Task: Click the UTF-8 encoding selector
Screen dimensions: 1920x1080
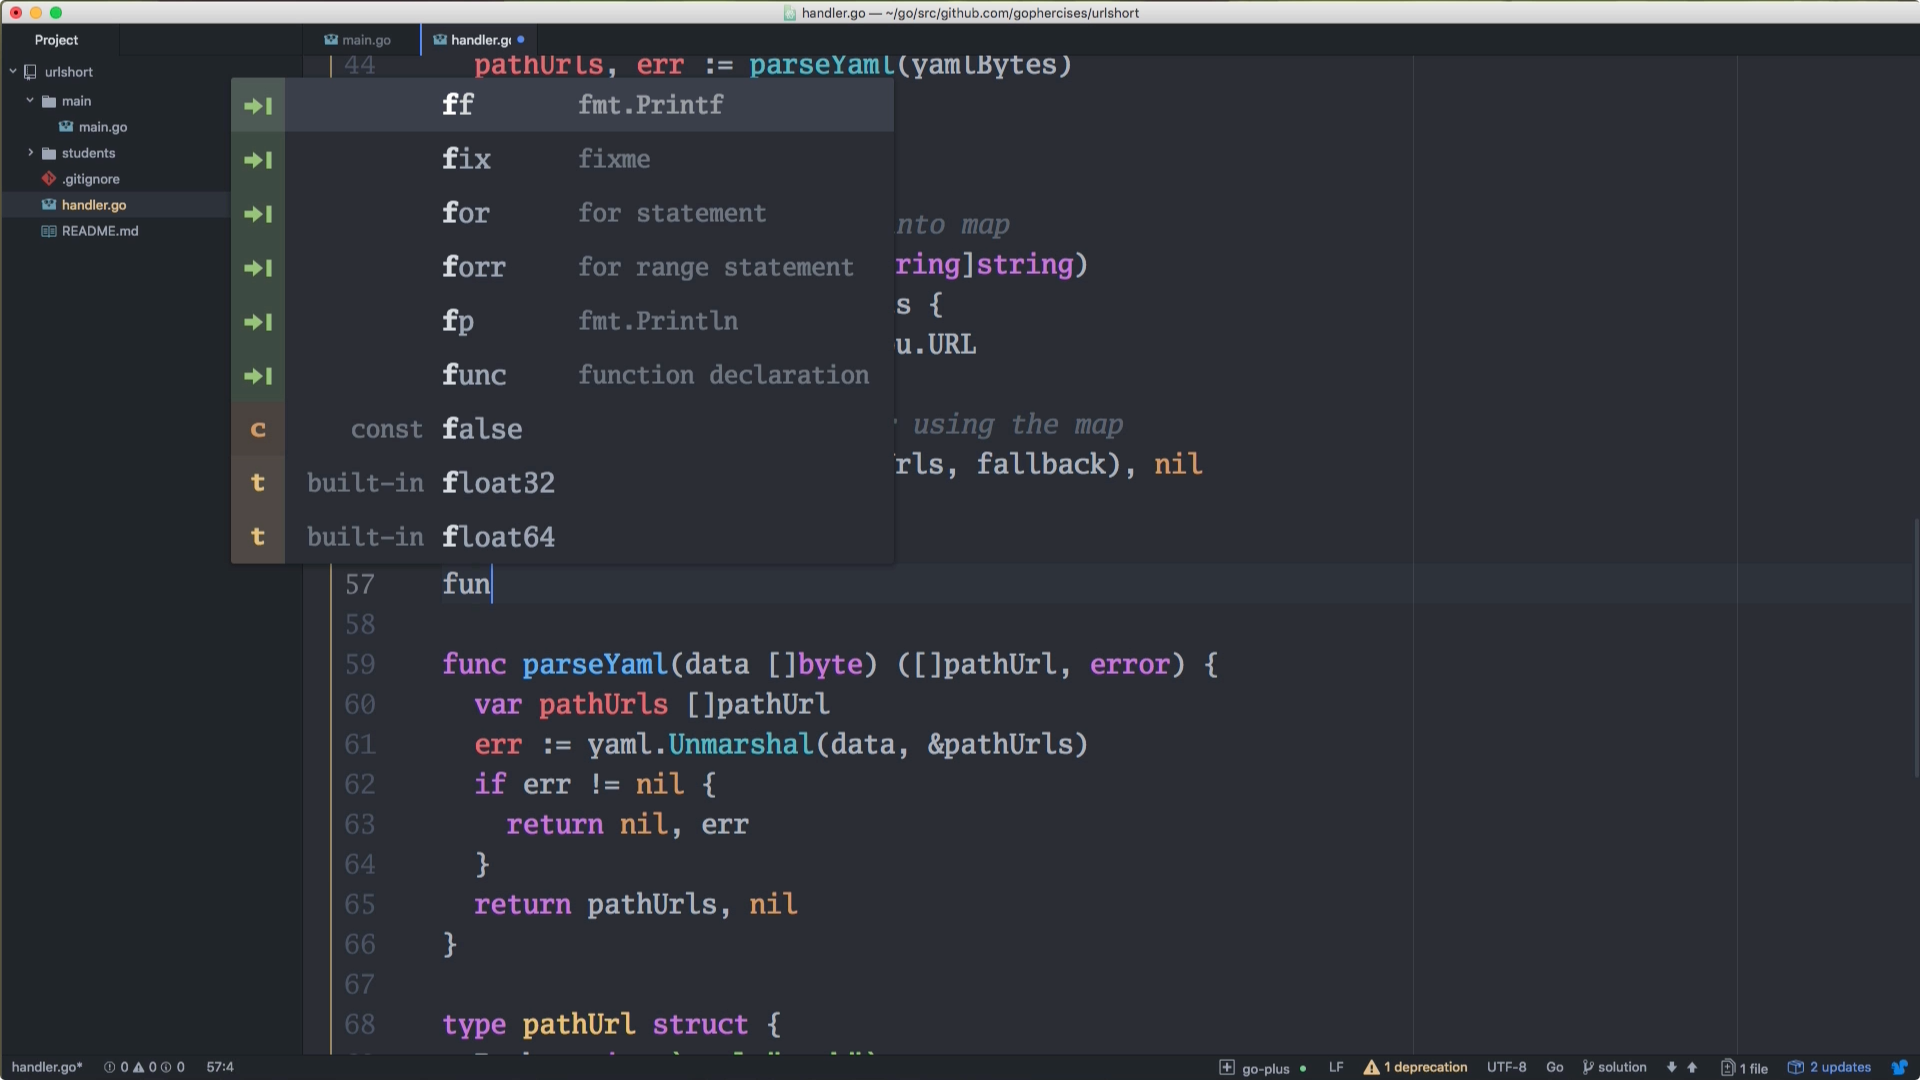Action: (x=1507, y=1067)
